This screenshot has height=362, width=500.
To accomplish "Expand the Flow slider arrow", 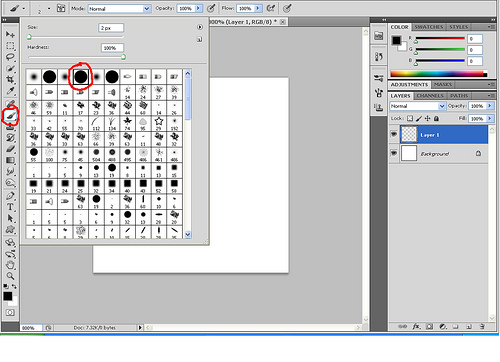I will pyautogui.click(x=258, y=8).
